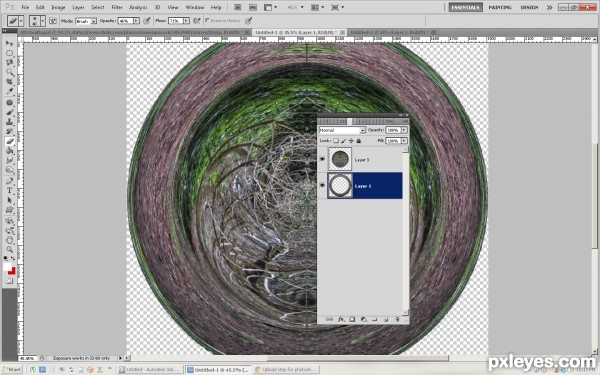The height and width of the screenshot is (375, 600).
Task: Click Create new layer icon
Action: point(386,319)
